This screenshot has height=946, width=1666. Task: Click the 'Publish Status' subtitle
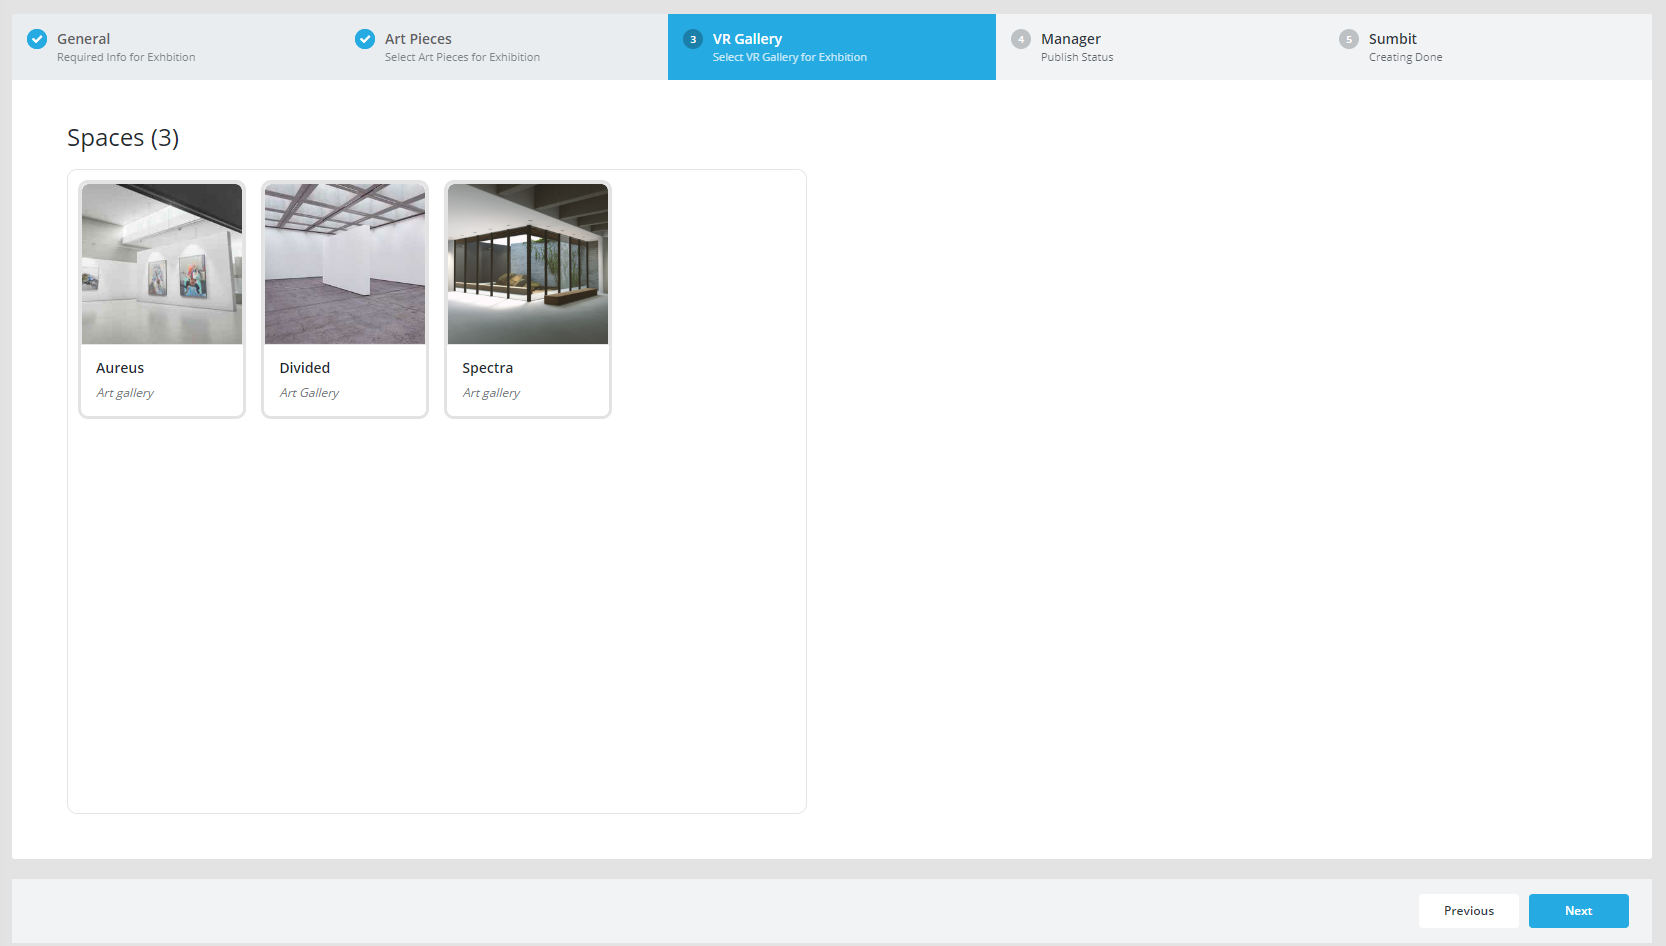click(x=1077, y=58)
